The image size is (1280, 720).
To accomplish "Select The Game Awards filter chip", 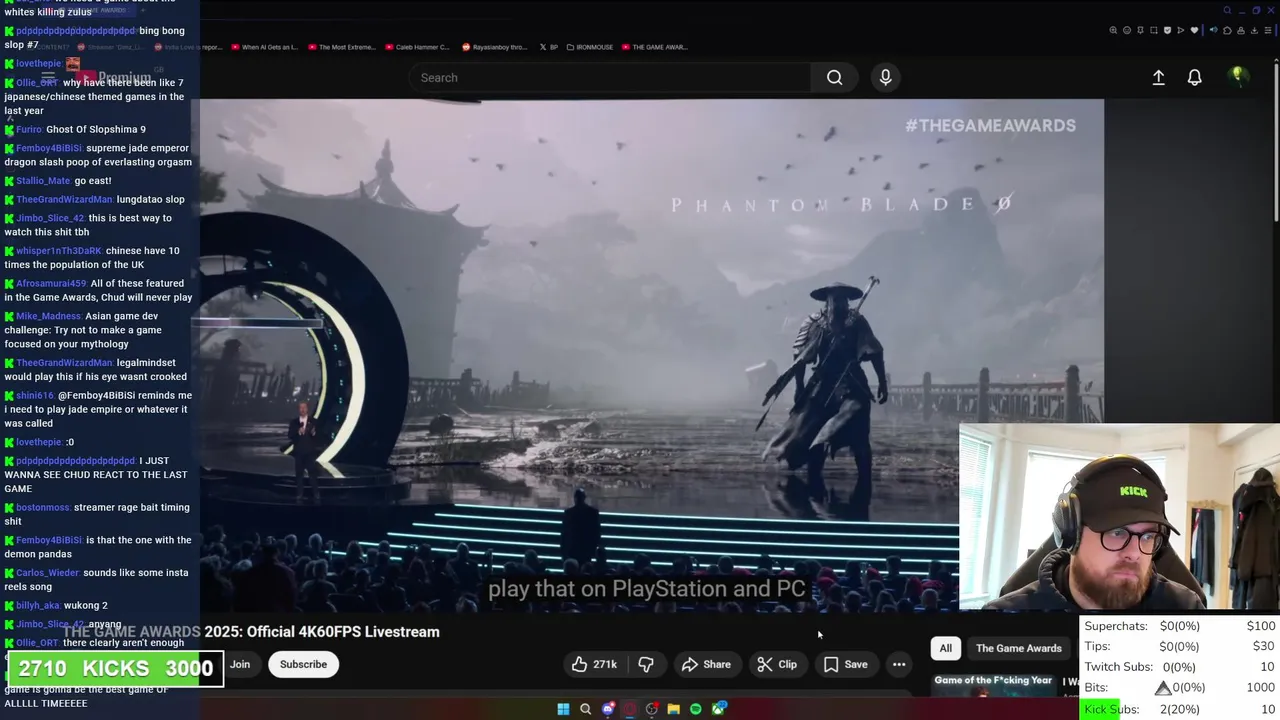I will tap(1018, 648).
